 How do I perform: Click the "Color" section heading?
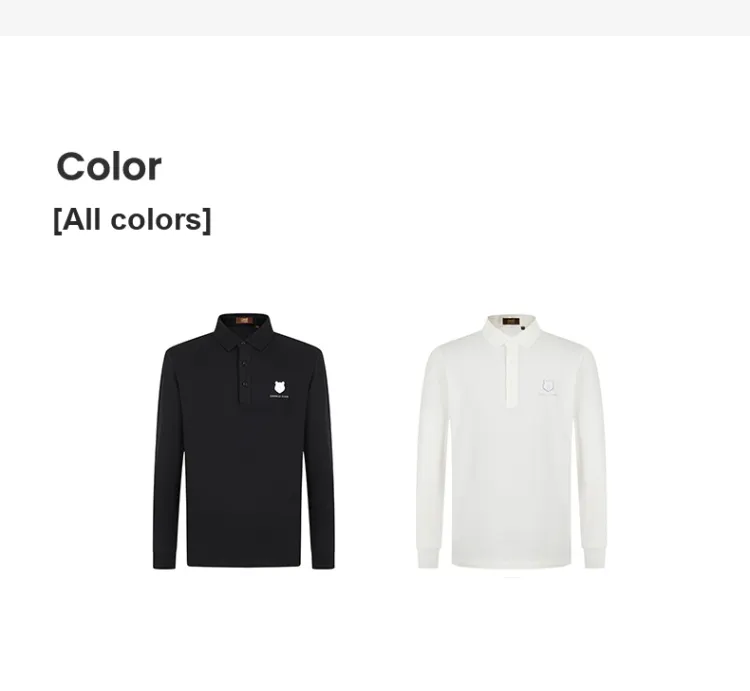click(109, 166)
